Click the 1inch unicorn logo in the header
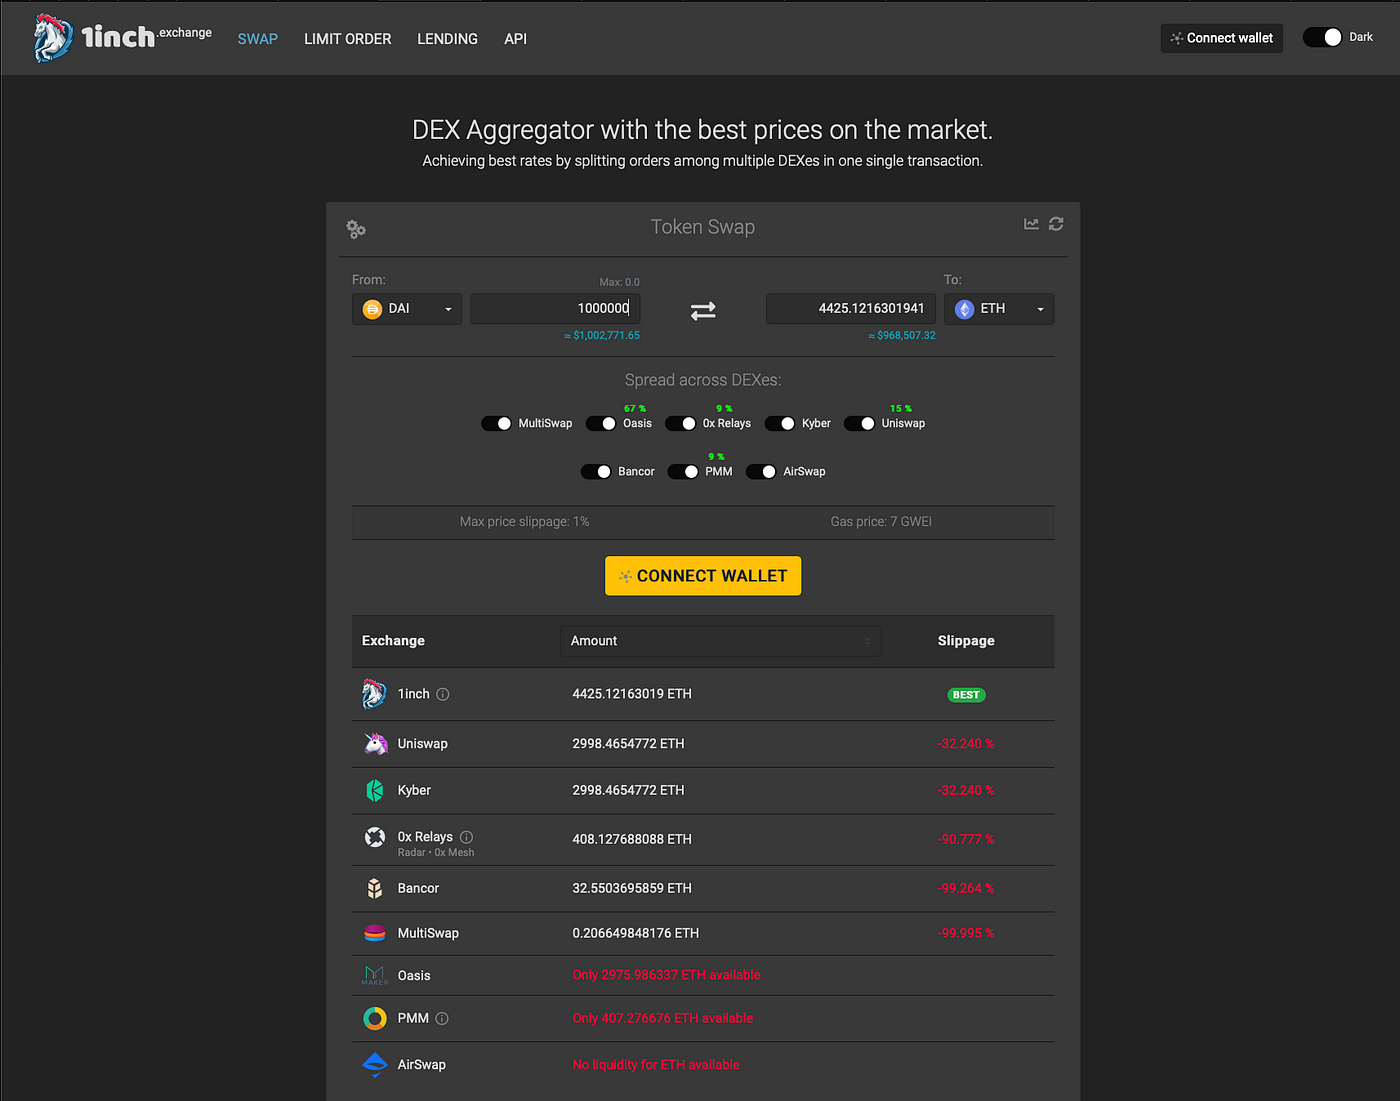This screenshot has height=1101, width=1400. [x=53, y=38]
